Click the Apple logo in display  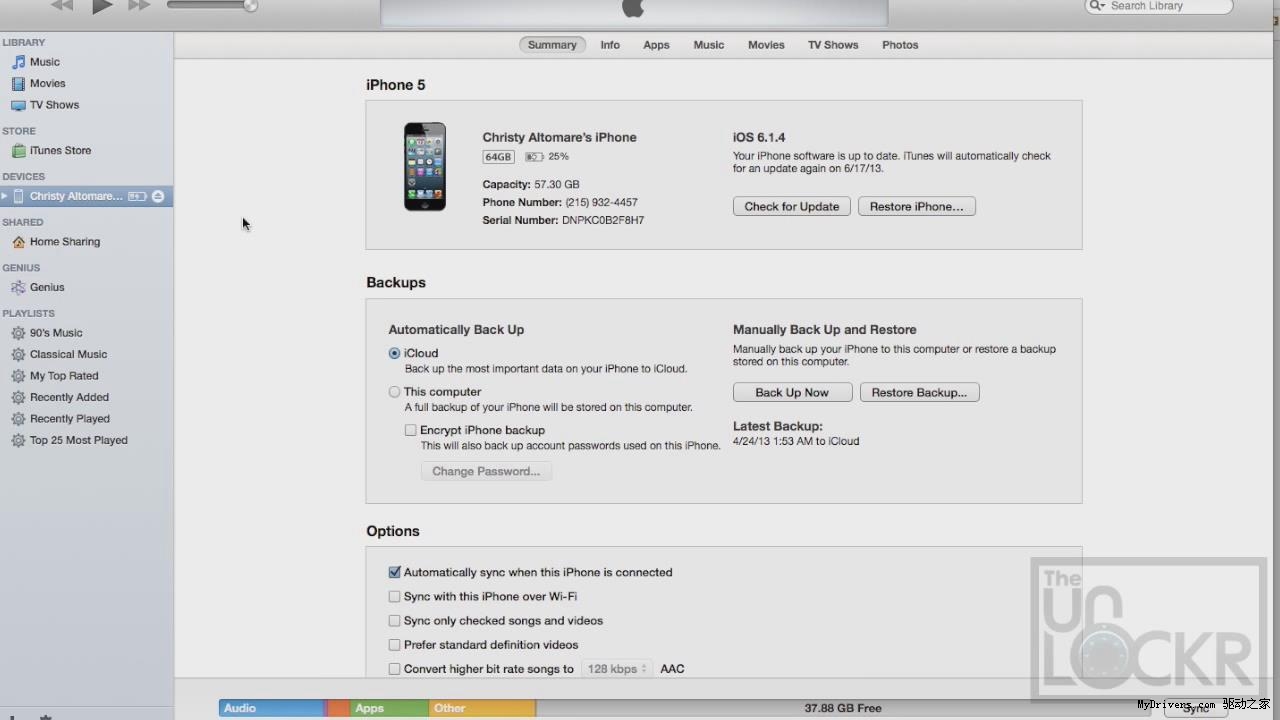click(x=633, y=8)
